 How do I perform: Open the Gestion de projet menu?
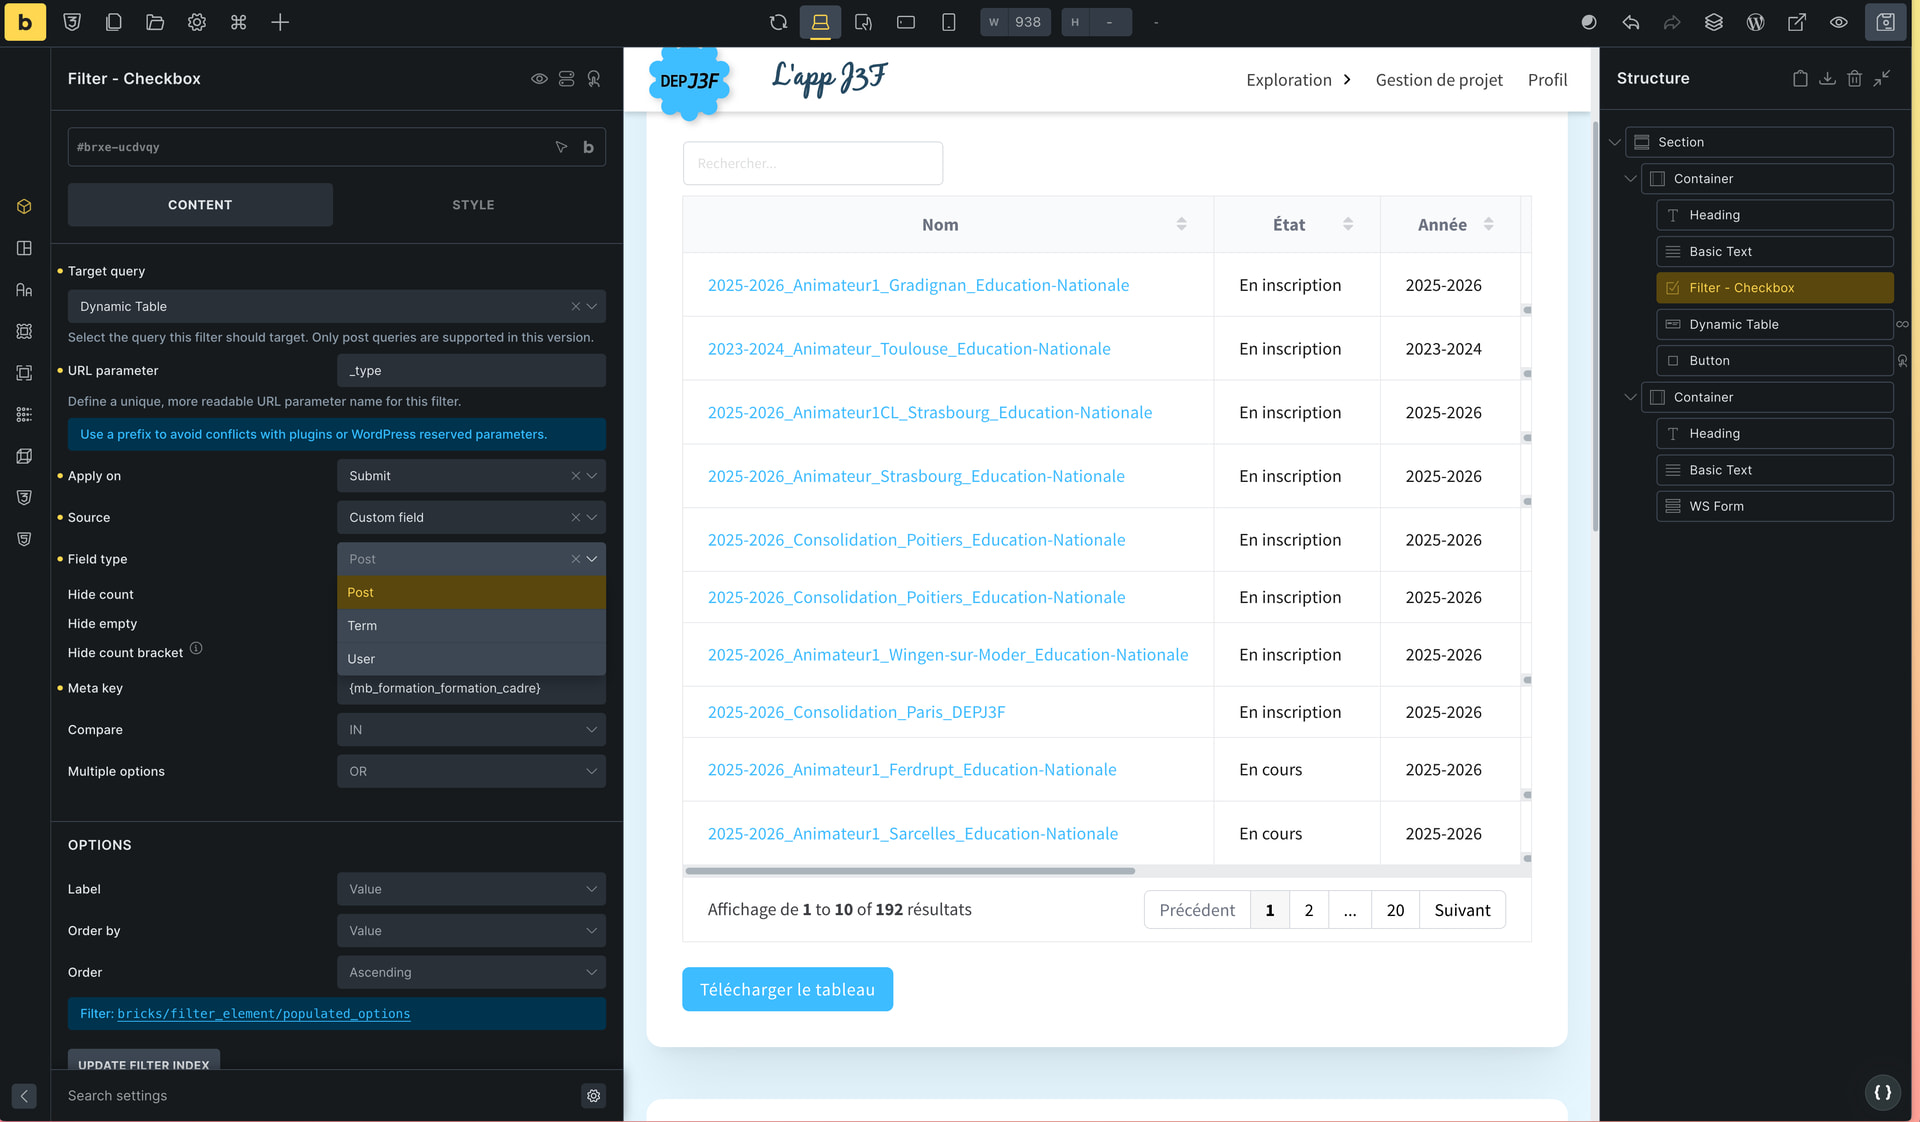[1438, 80]
